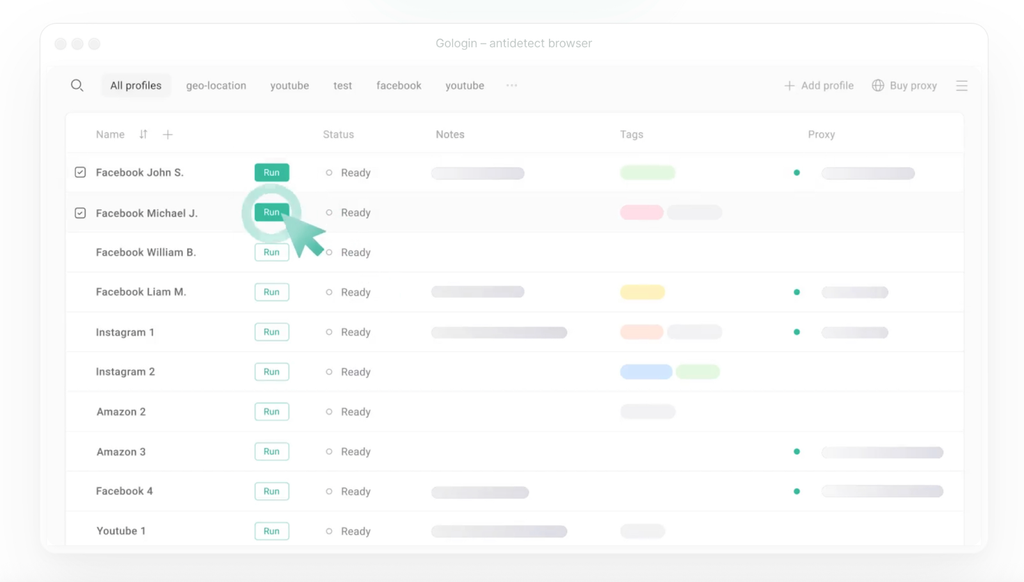Select the Youtube 1 profile name
The height and width of the screenshot is (582, 1024).
click(x=121, y=531)
